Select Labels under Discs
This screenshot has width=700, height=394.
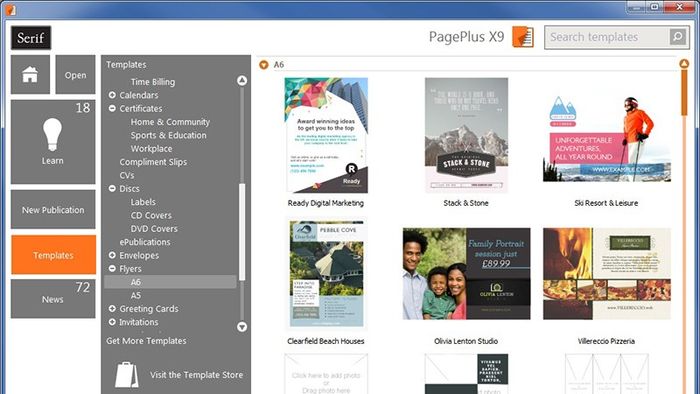point(143,202)
